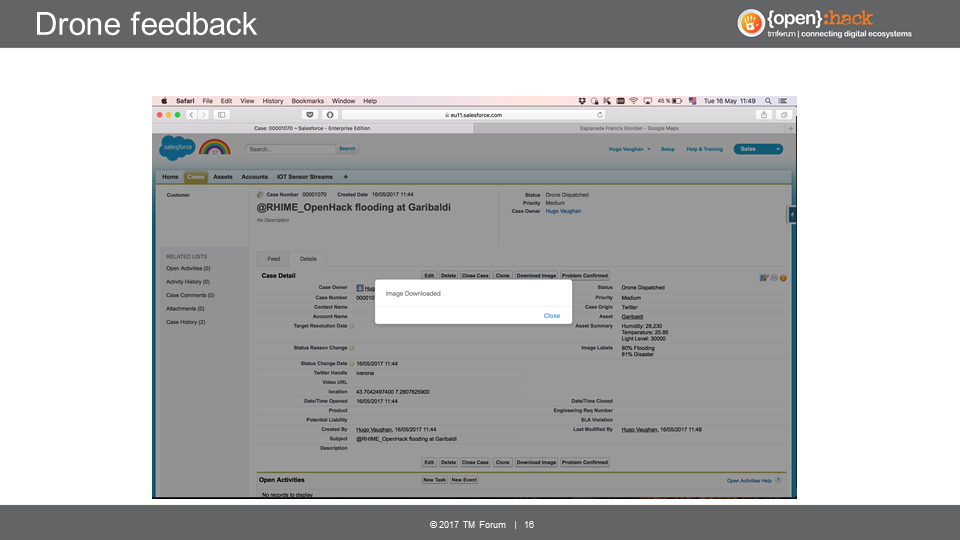This screenshot has height=540, width=960.
Task: Click the Salesforce cloud logo
Action: pos(178,148)
